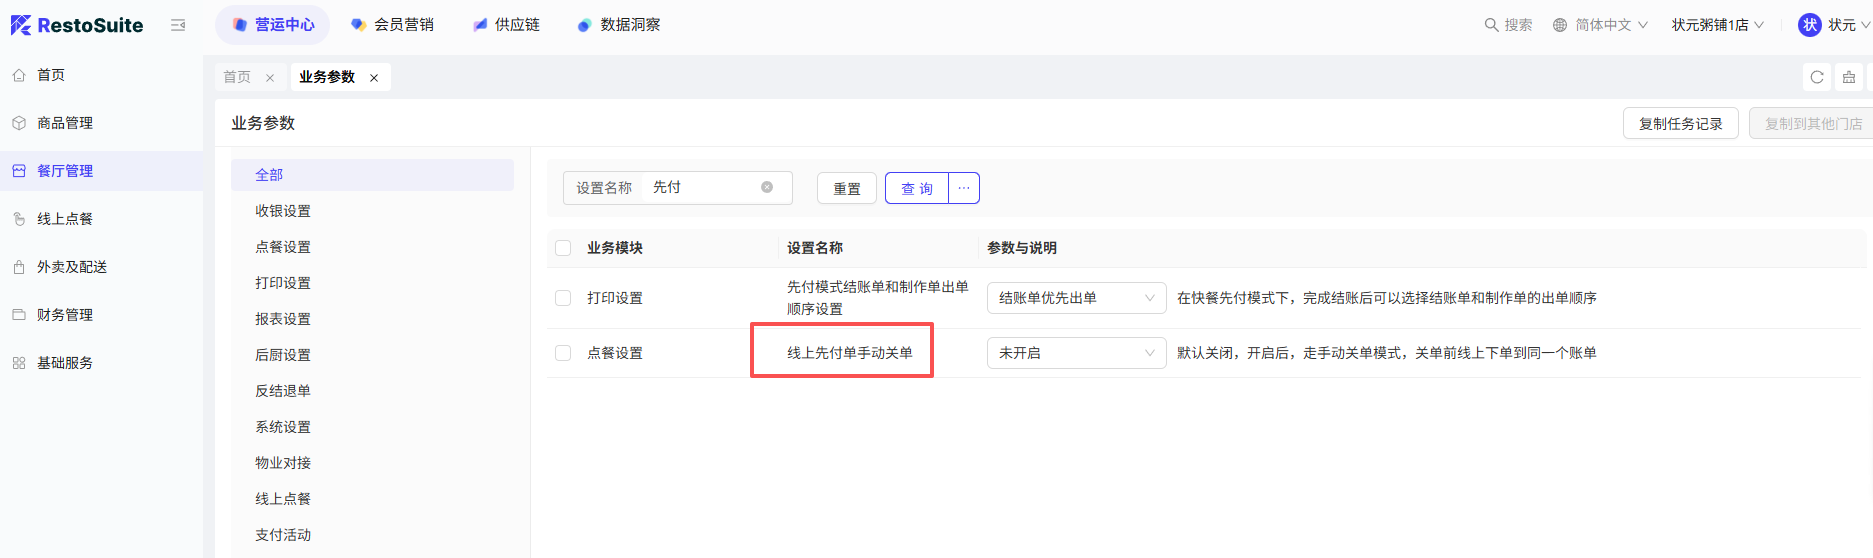Collapse the sidebar with the menu fold icon
This screenshot has height=558, width=1873.
178,25
